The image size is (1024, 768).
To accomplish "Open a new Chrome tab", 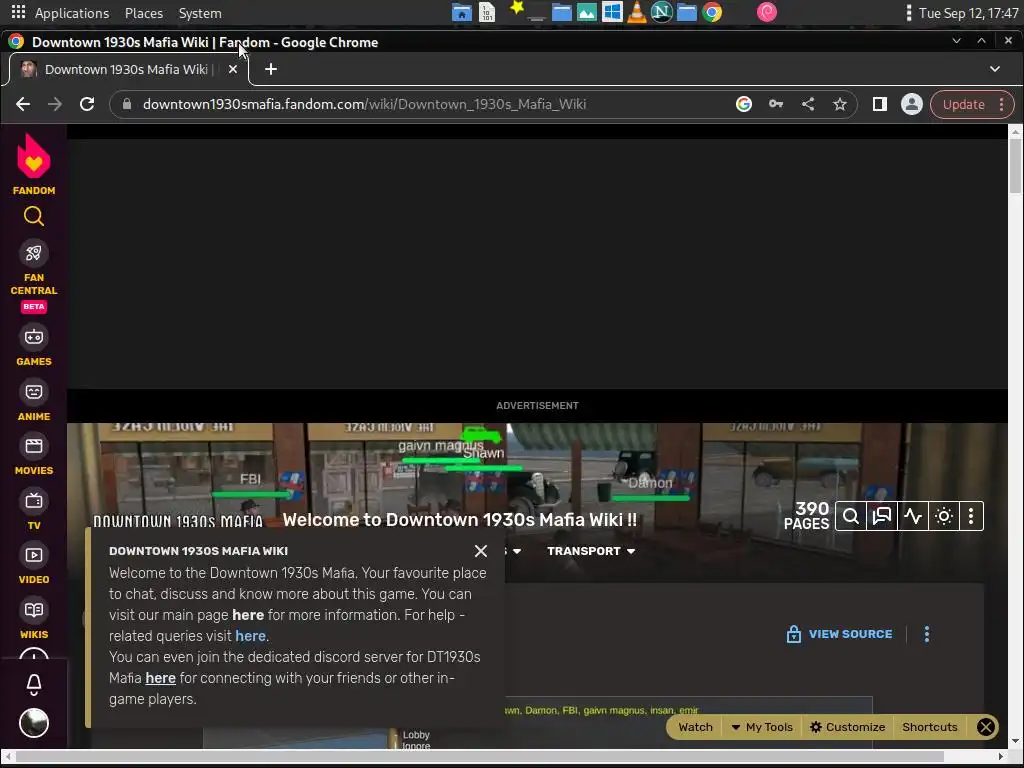I will tap(271, 69).
